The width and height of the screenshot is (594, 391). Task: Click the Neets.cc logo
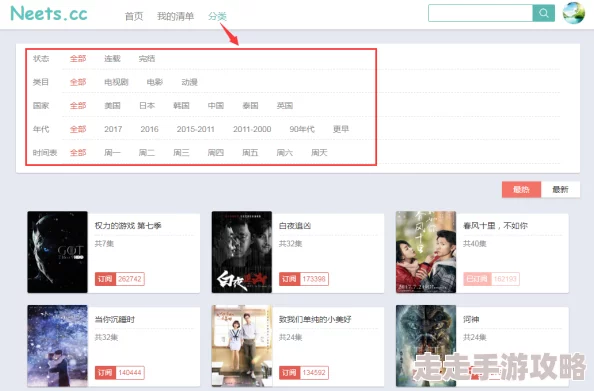coord(49,14)
